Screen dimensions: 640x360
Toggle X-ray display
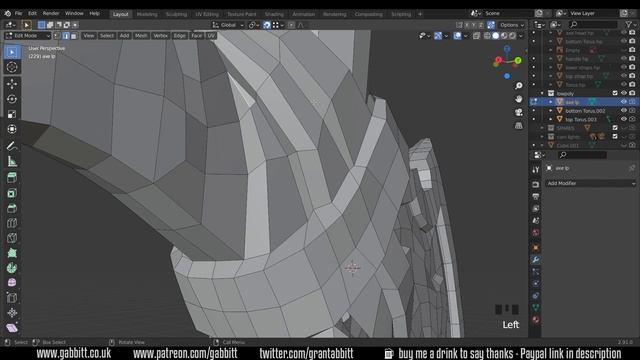tap(476, 36)
